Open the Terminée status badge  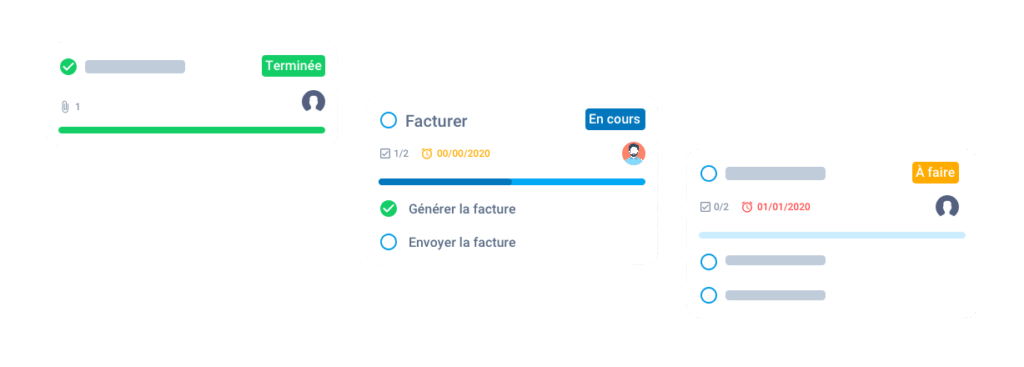[x=293, y=66]
